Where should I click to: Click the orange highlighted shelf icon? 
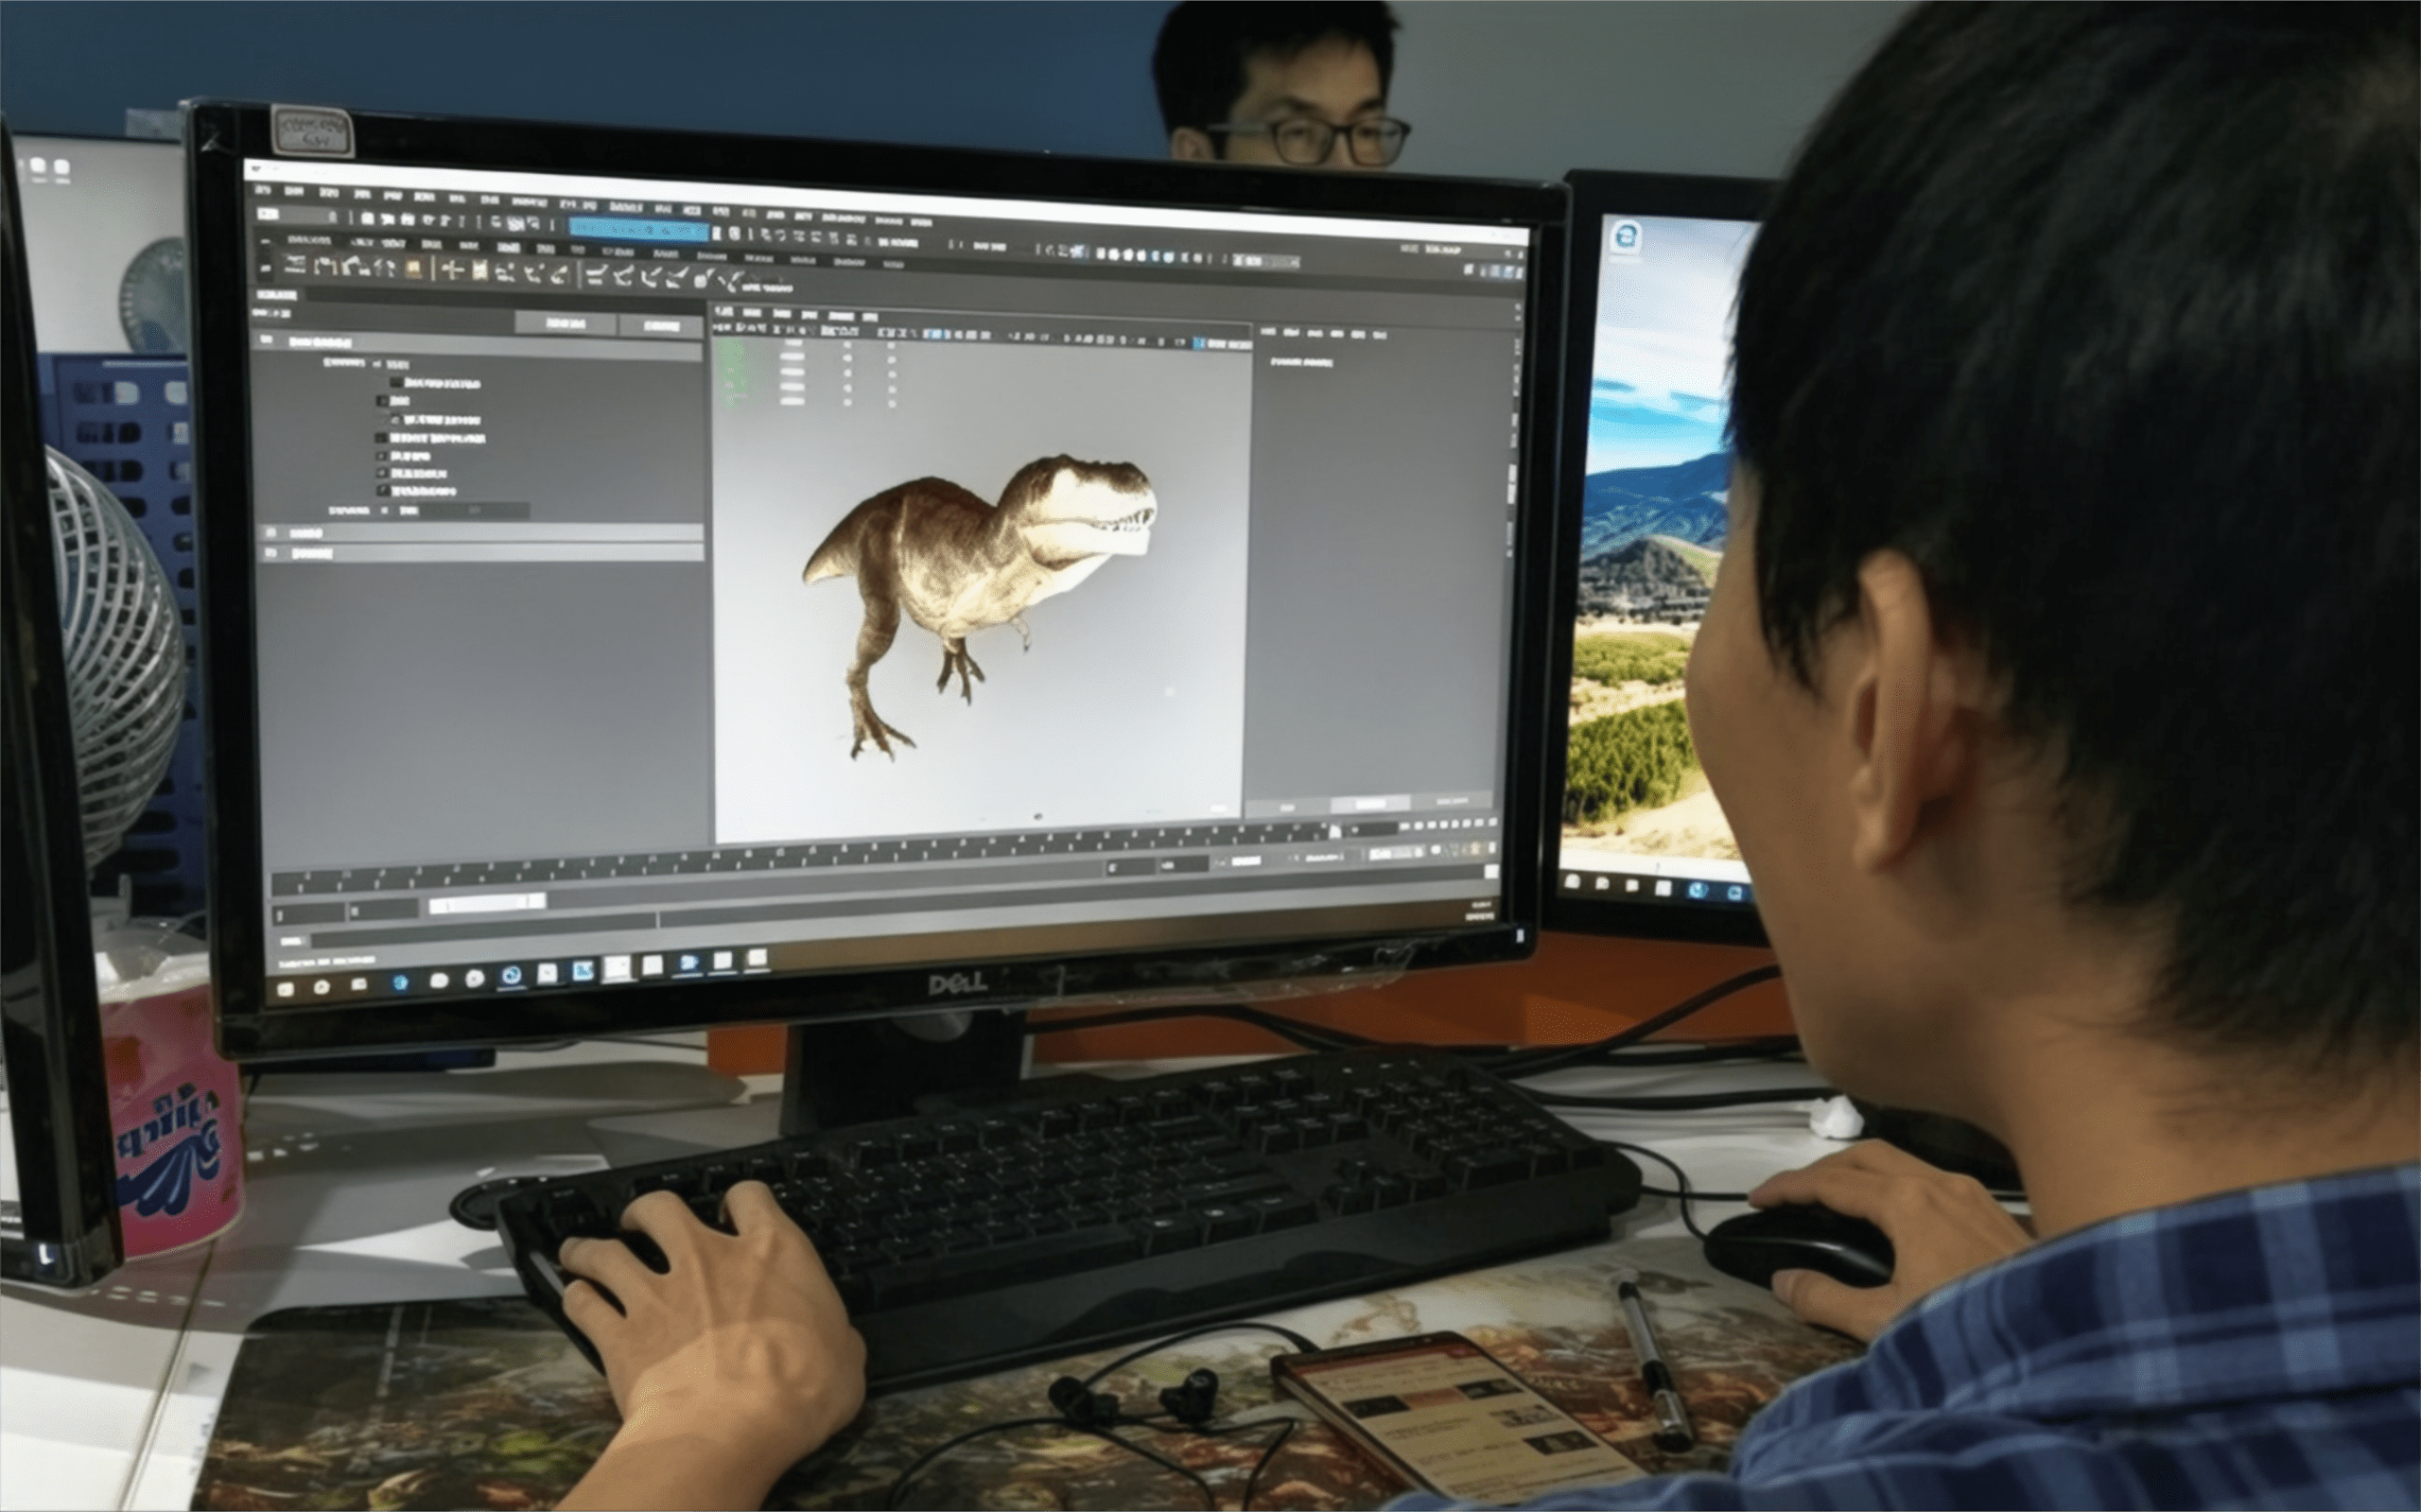pos(414,269)
